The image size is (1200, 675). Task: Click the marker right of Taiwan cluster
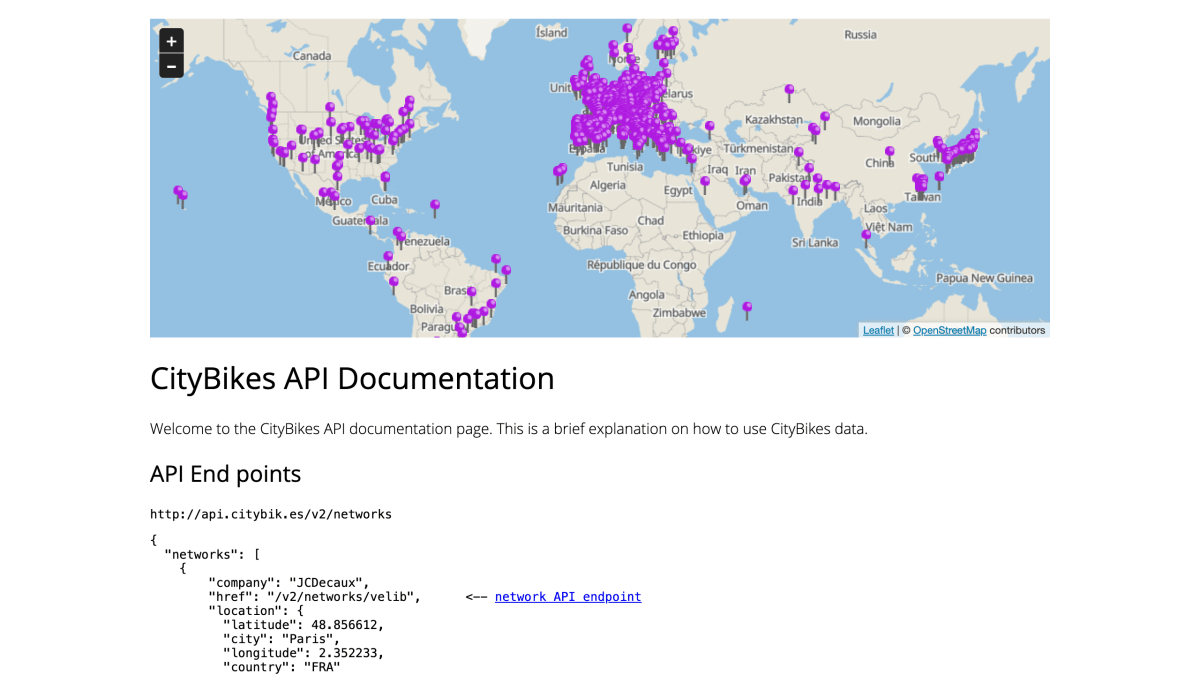(939, 181)
